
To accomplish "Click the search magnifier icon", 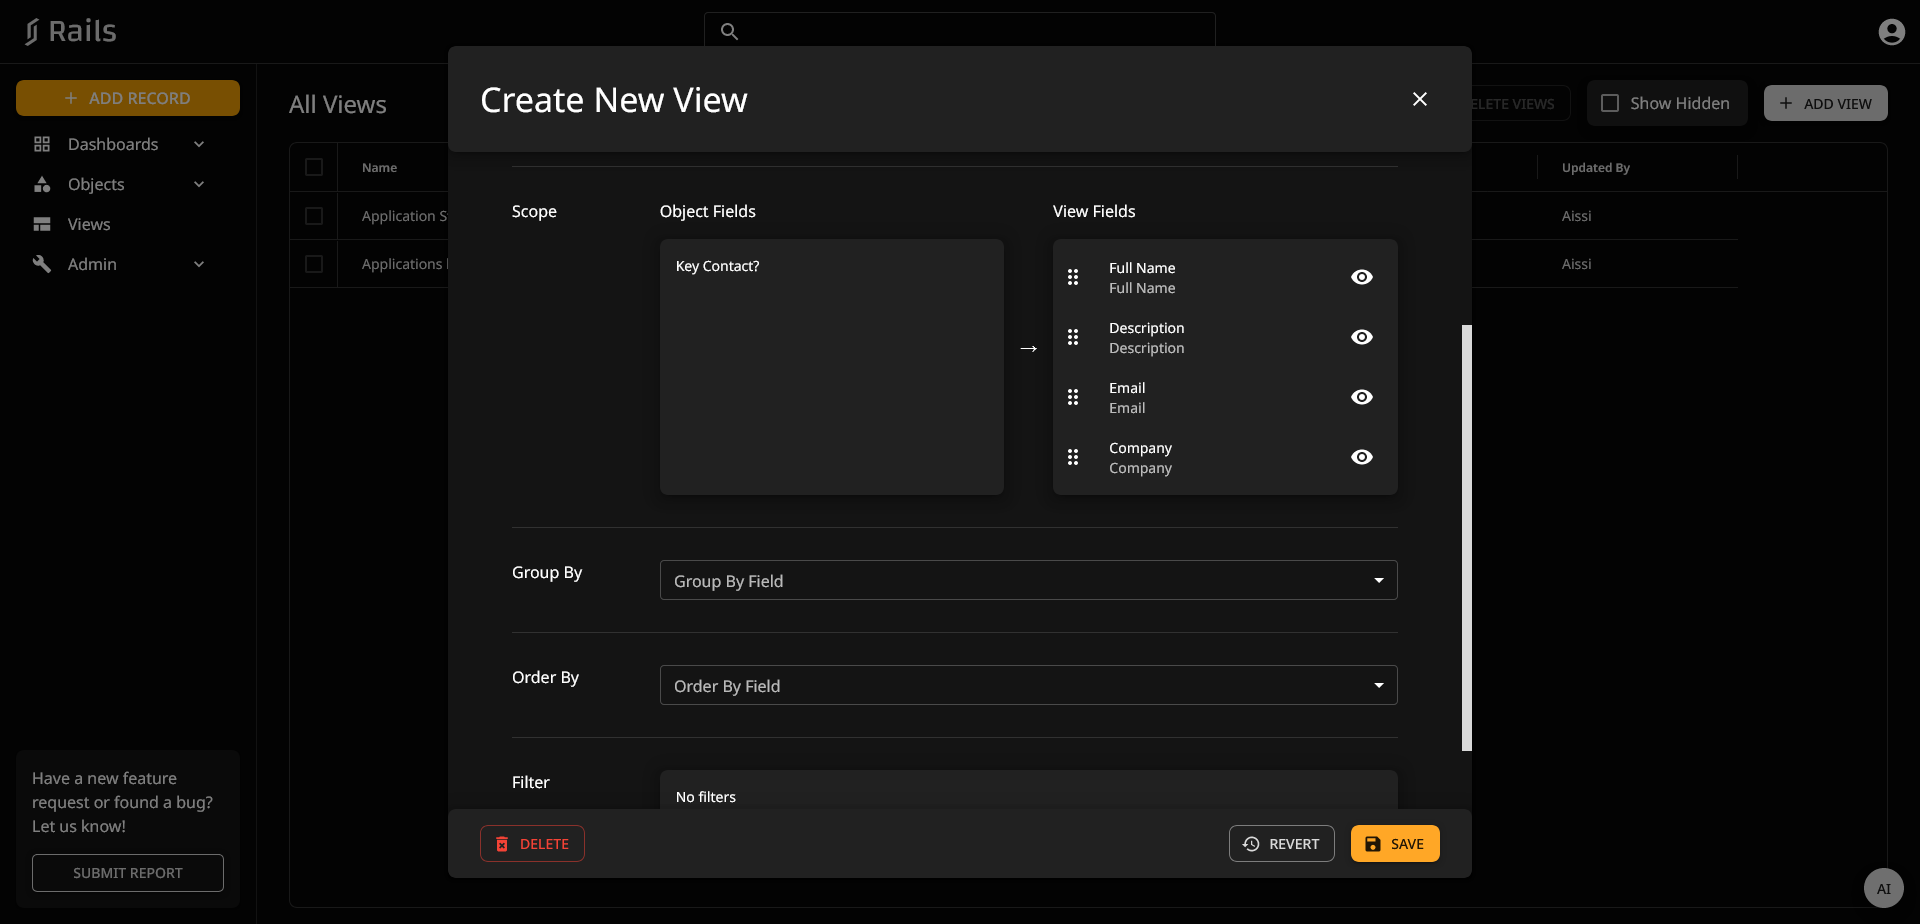I will click(x=730, y=32).
